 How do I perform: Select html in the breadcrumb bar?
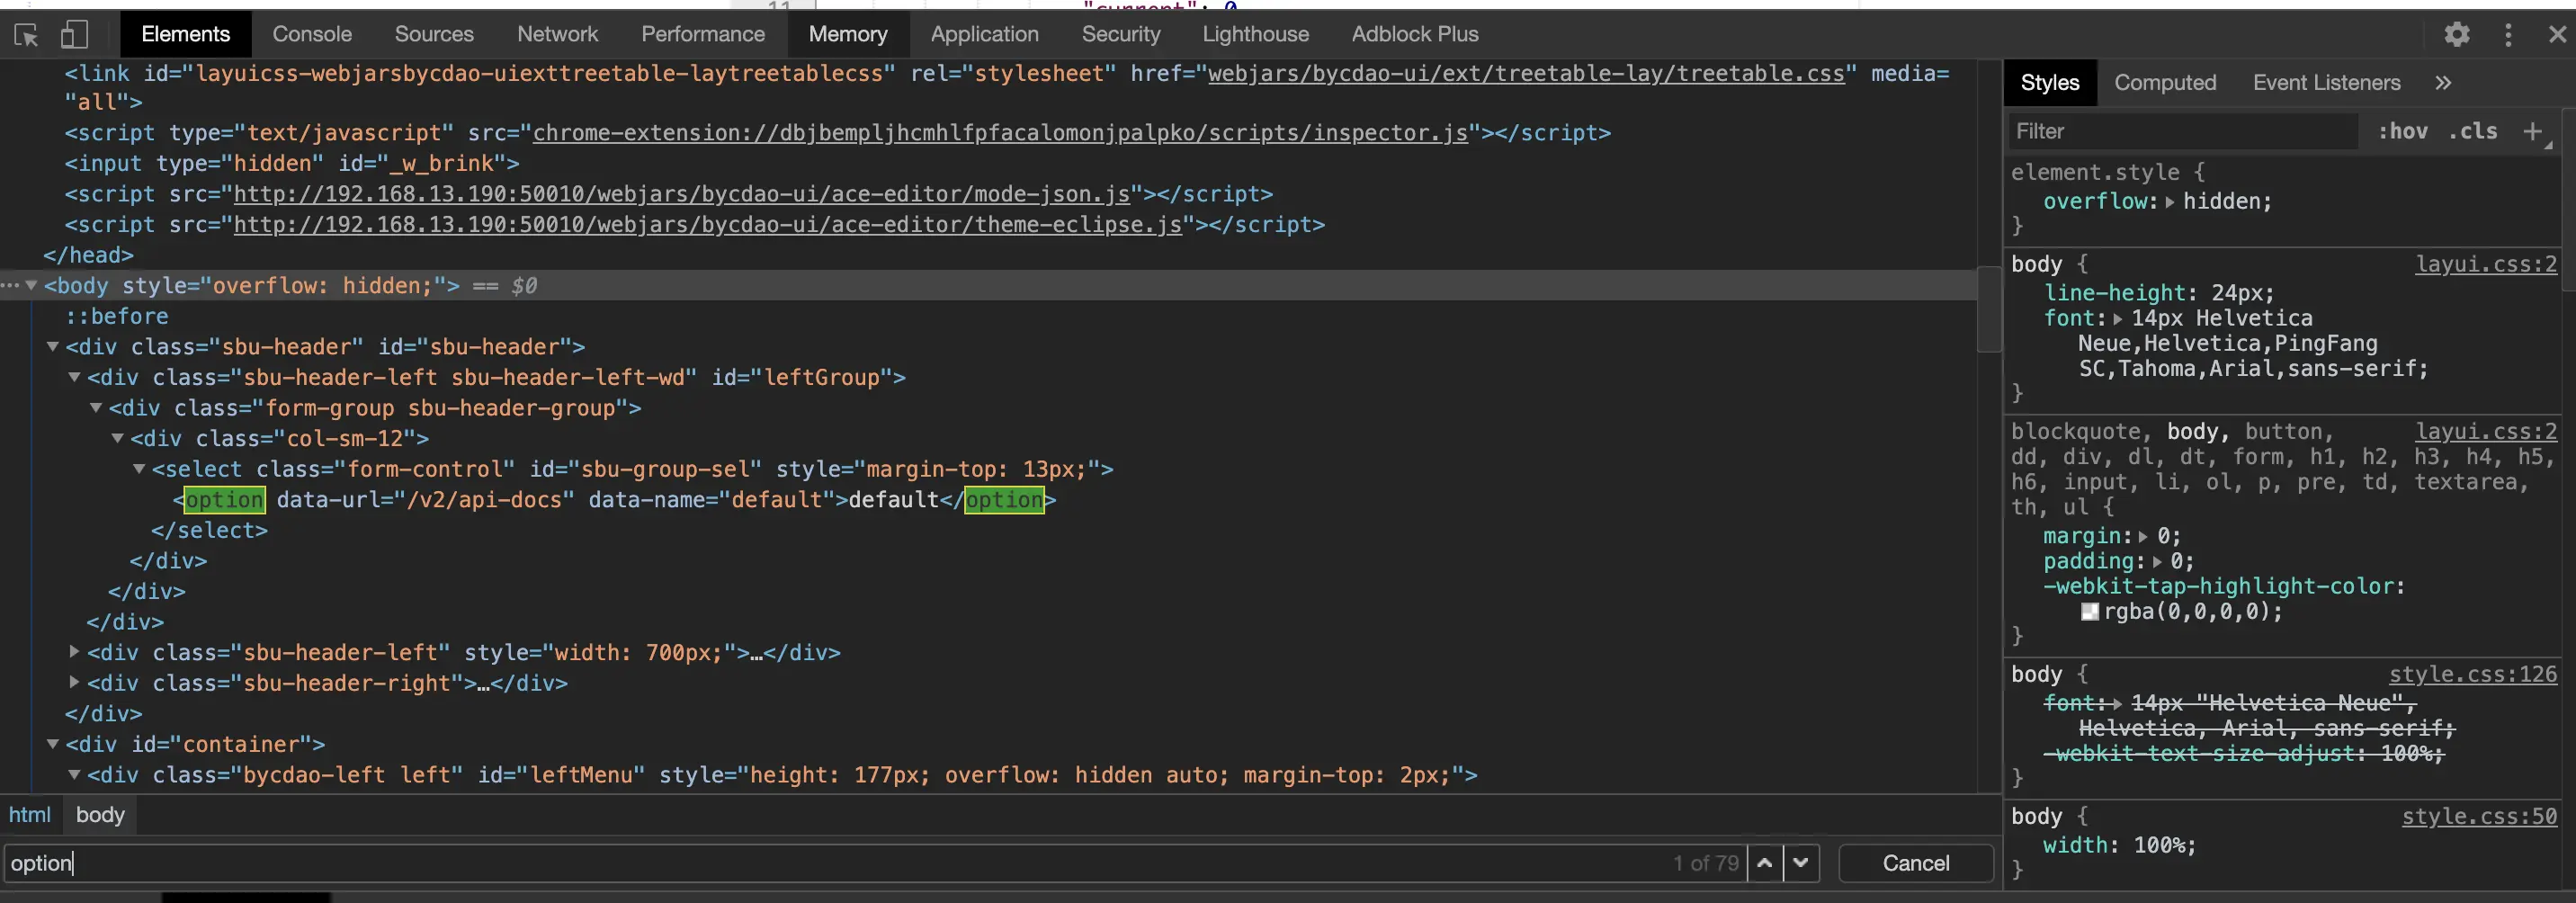[30, 815]
